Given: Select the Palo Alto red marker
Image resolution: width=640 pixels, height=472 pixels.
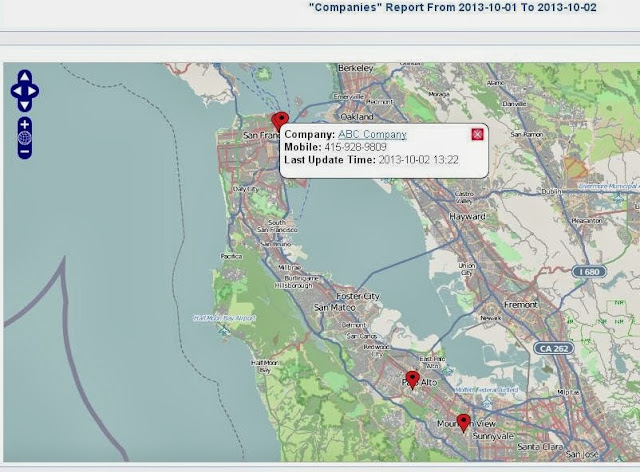Looking at the screenshot, I should coord(412,380).
